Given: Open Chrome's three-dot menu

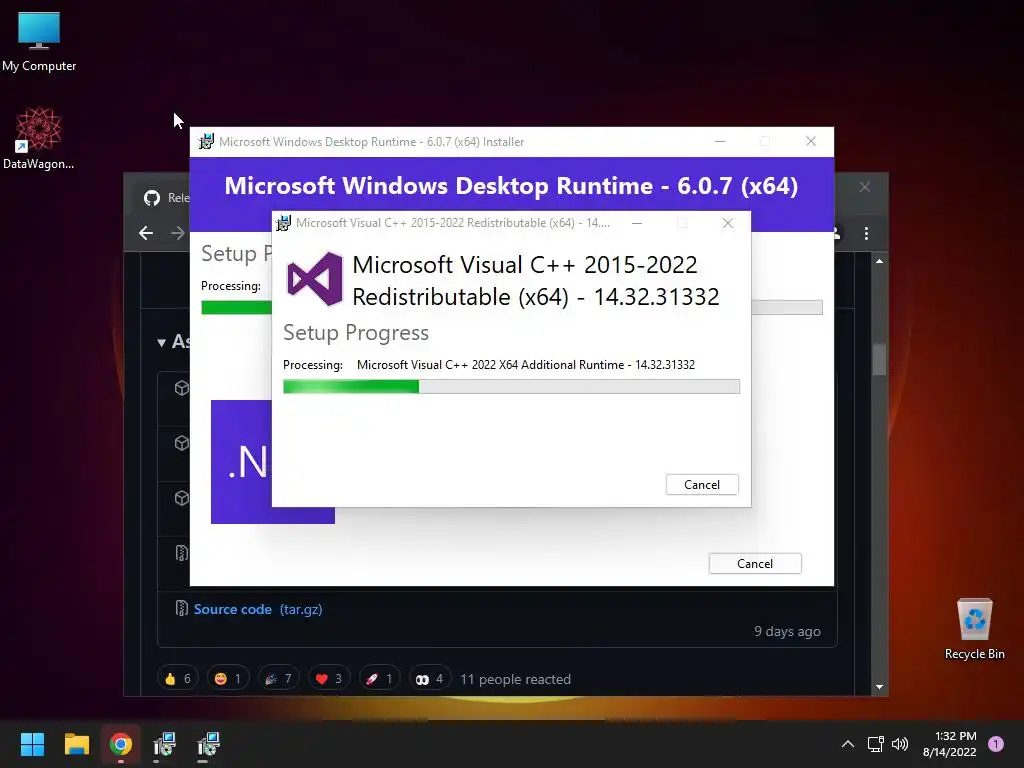Looking at the screenshot, I should pyautogui.click(x=867, y=233).
